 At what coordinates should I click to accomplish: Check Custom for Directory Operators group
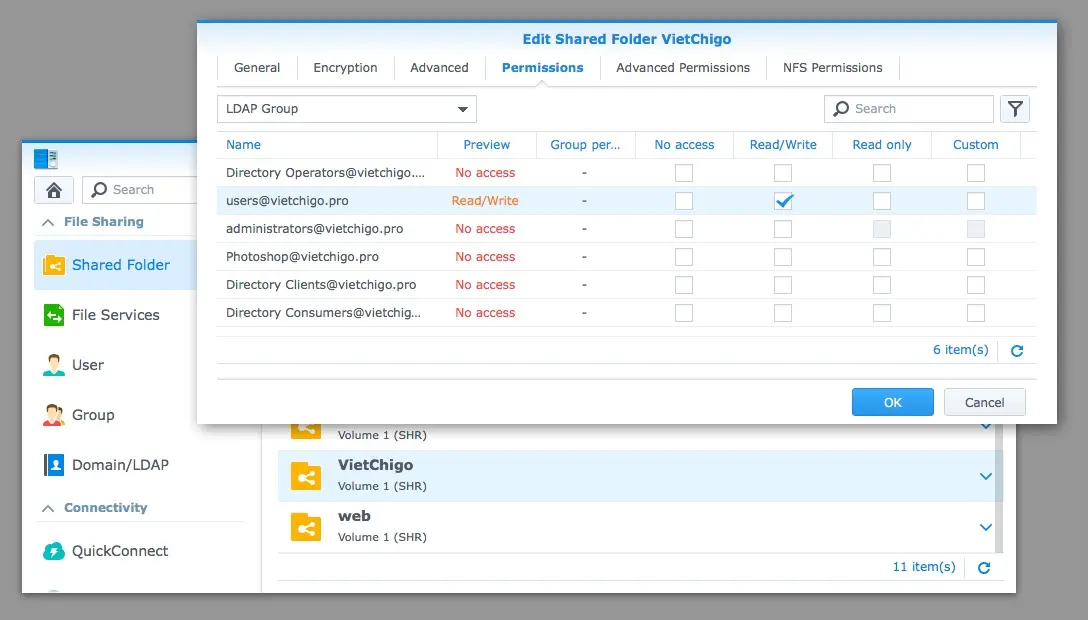point(976,173)
